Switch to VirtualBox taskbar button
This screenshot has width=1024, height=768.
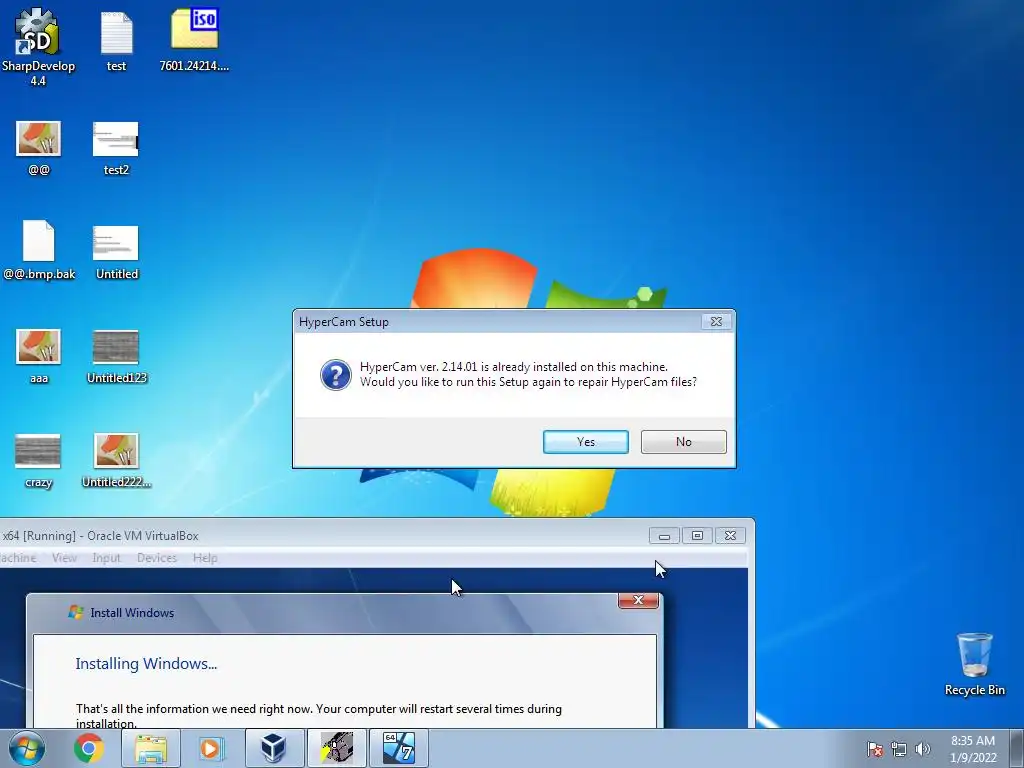pyautogui.click(x=274, y=748)
